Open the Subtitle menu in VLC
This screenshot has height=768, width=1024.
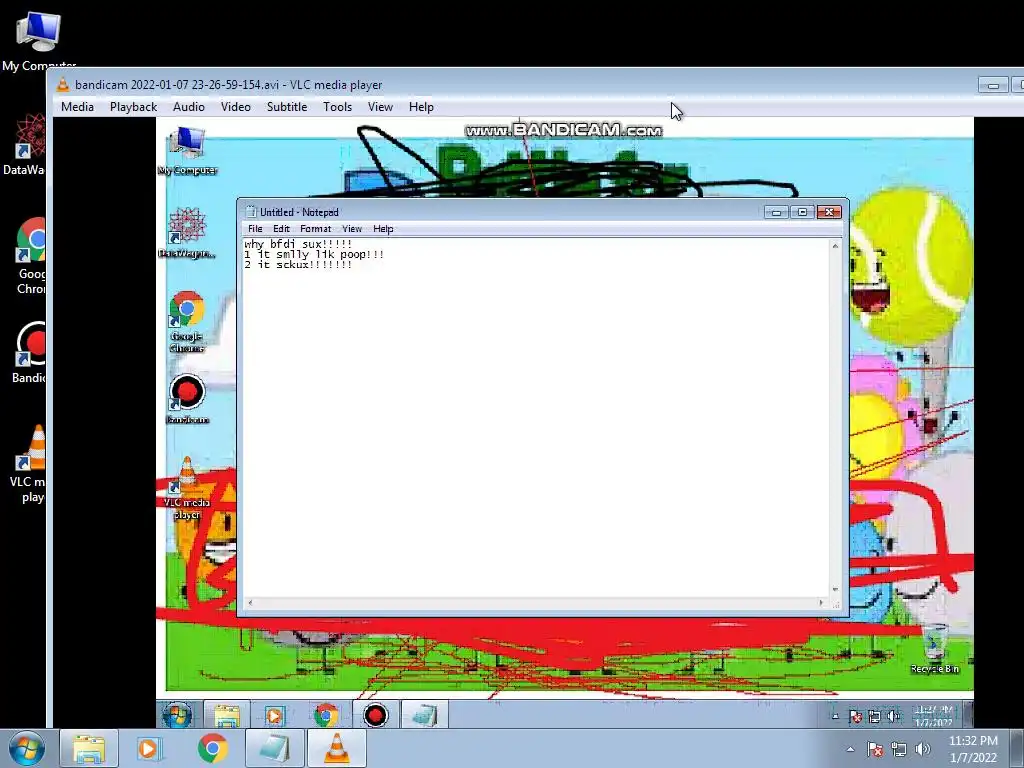pyautogui.click(x=287, y=106)
